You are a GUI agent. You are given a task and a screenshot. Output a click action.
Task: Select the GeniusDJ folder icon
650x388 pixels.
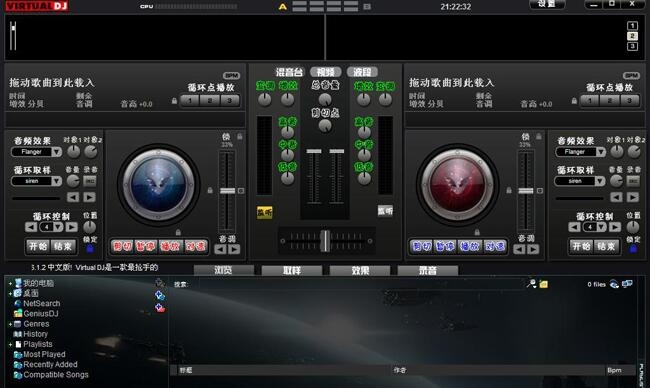click(18, 313)
